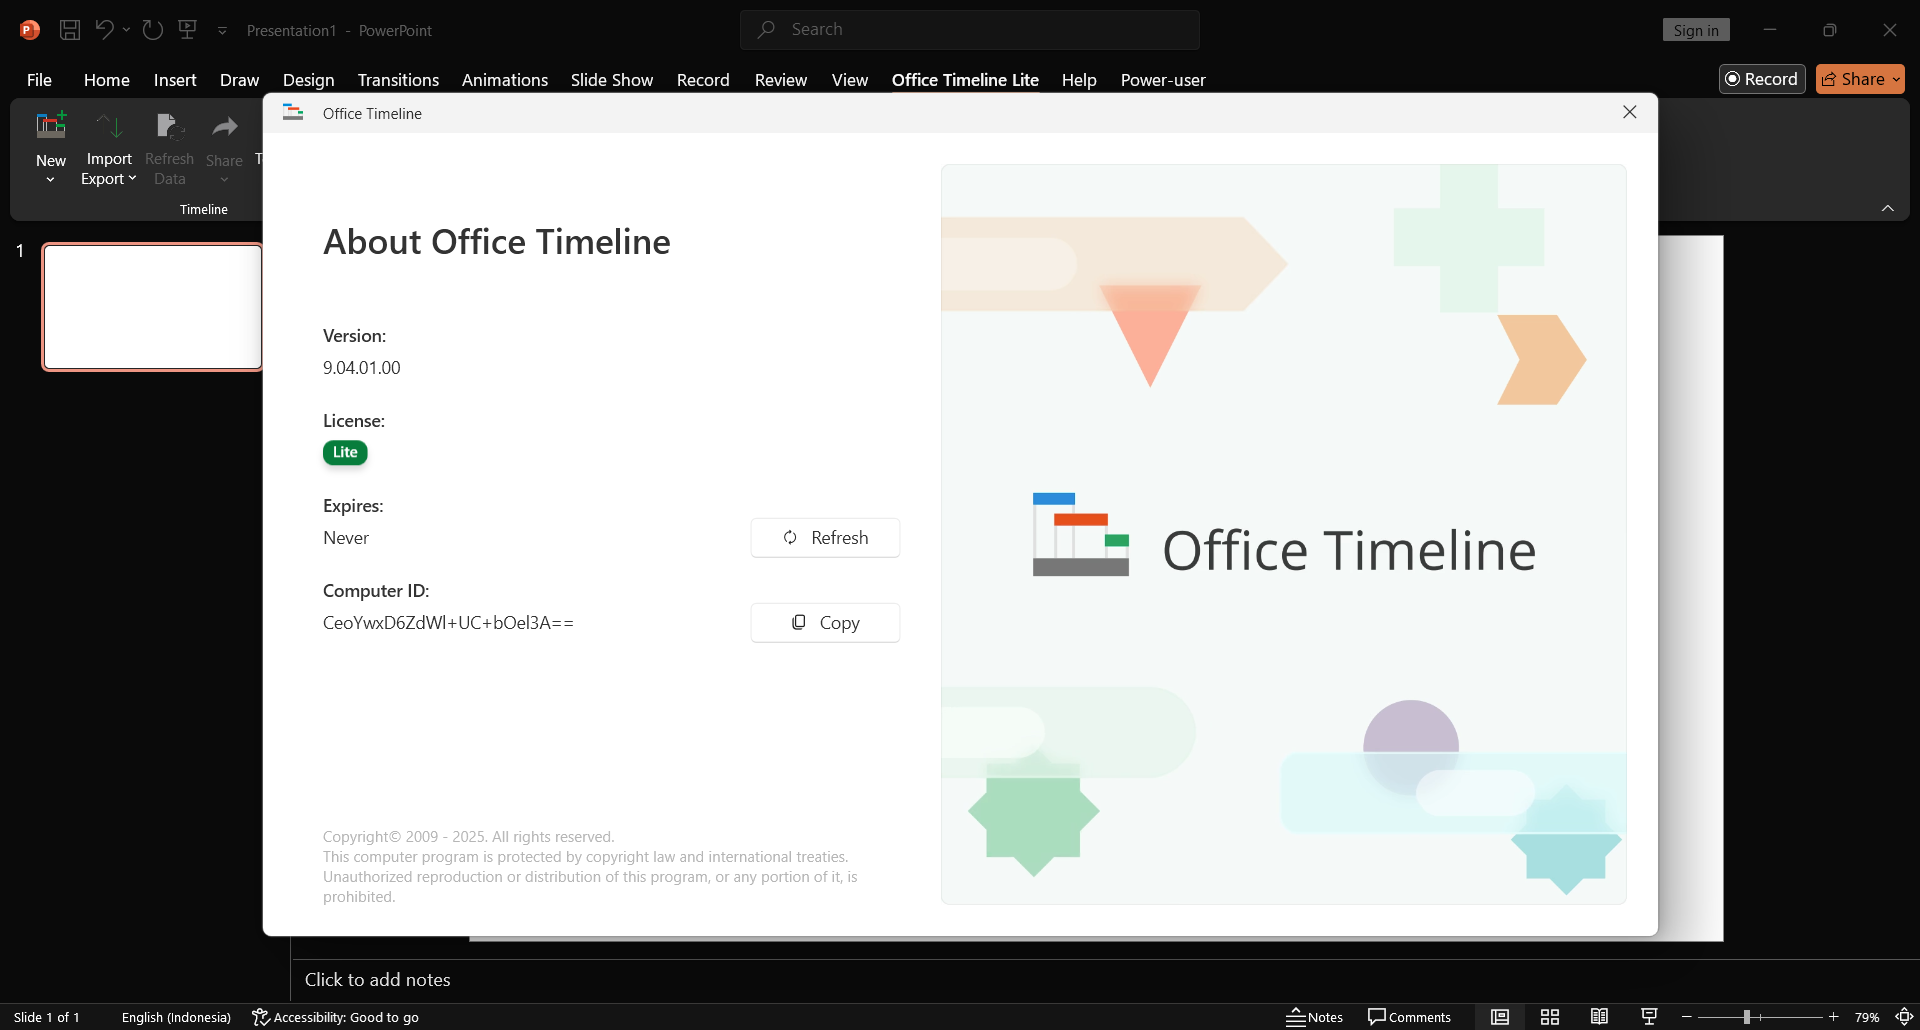Image resolution: width=1920 pixels, height=1030 pixels.
Task: Select slide 1 thumbnail
Action: click(x=152, y=307)
